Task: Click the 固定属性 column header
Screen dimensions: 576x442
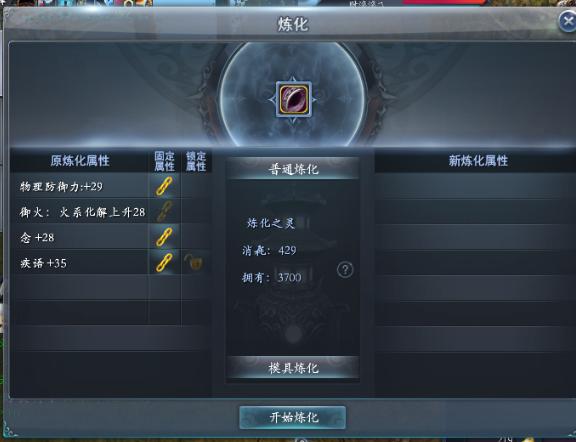Action: pyautogui.click(x=164, y=161)
